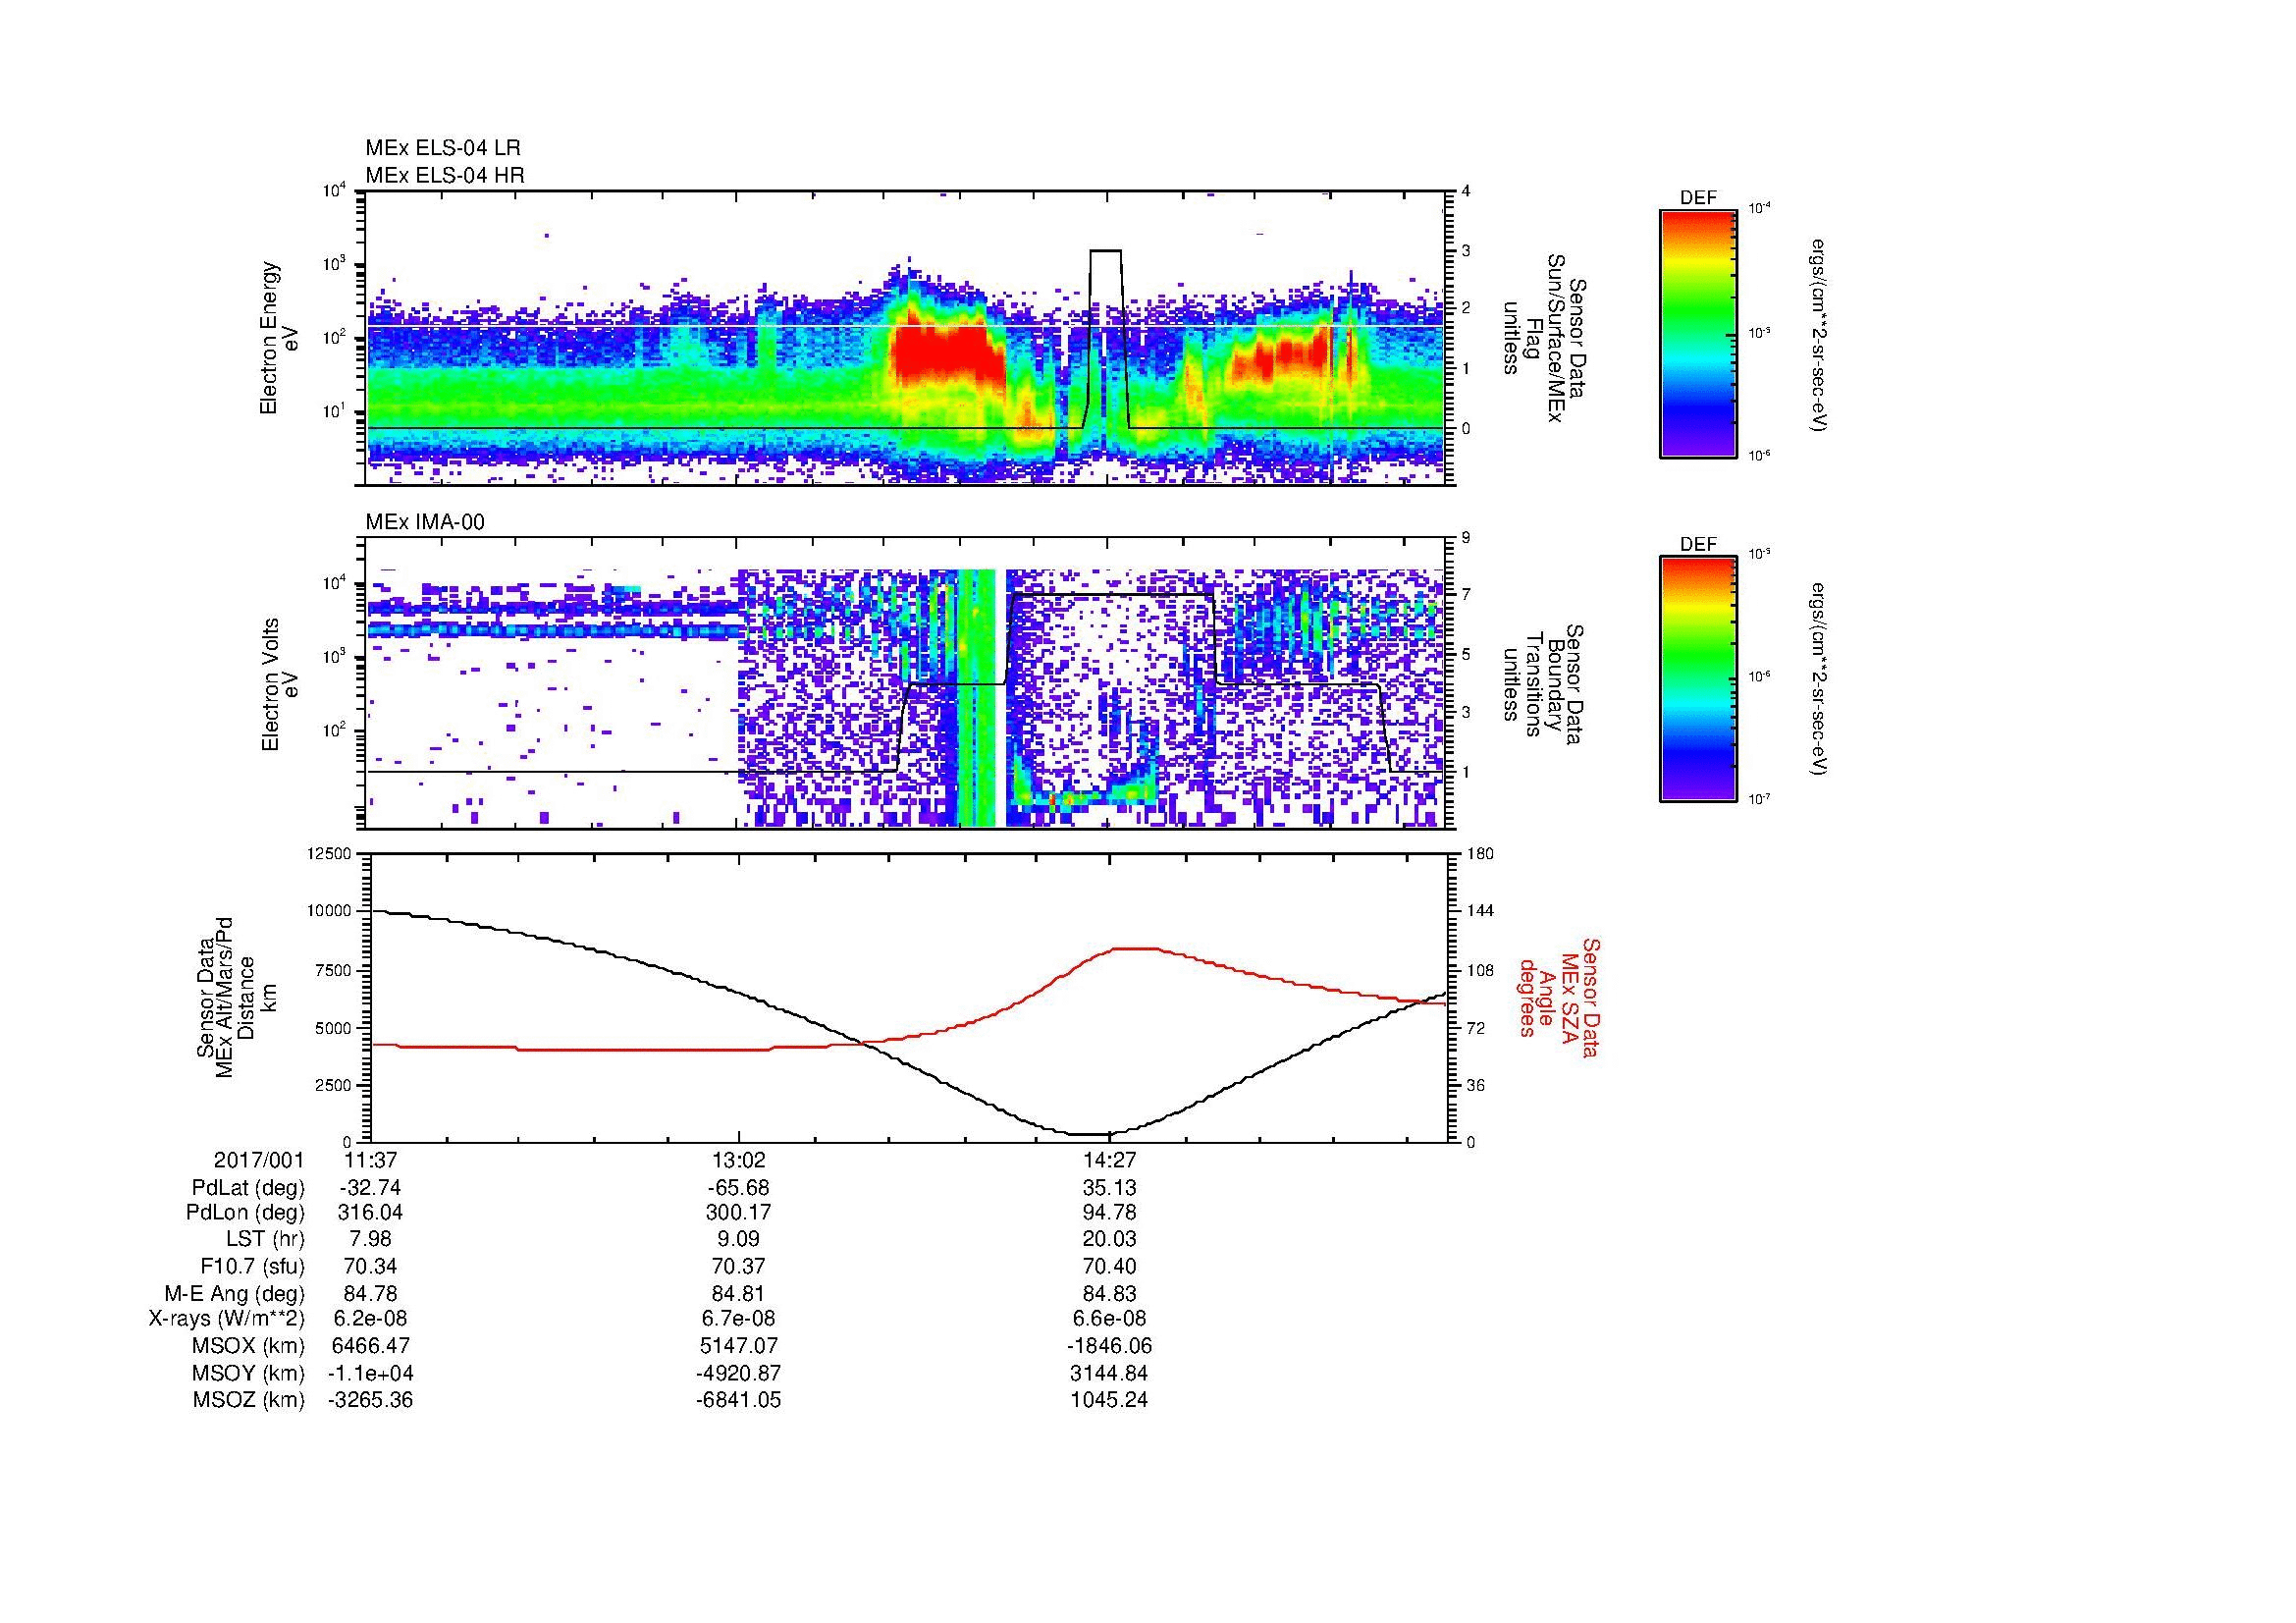Click the '14:27' time tick label

pyautogui.click(x=1109, y=1161)
